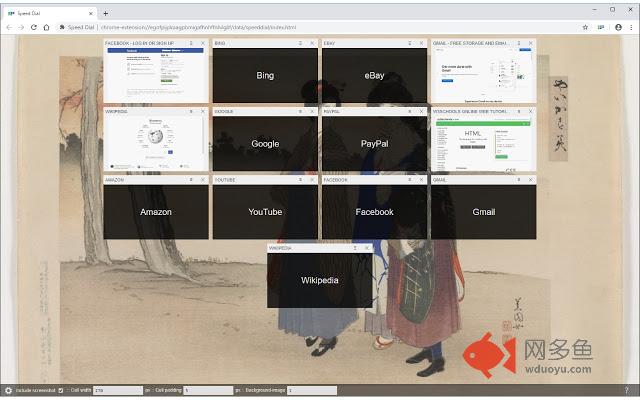Go back with the browser back arrow
640x400 pixels.
tap(9, 27)
